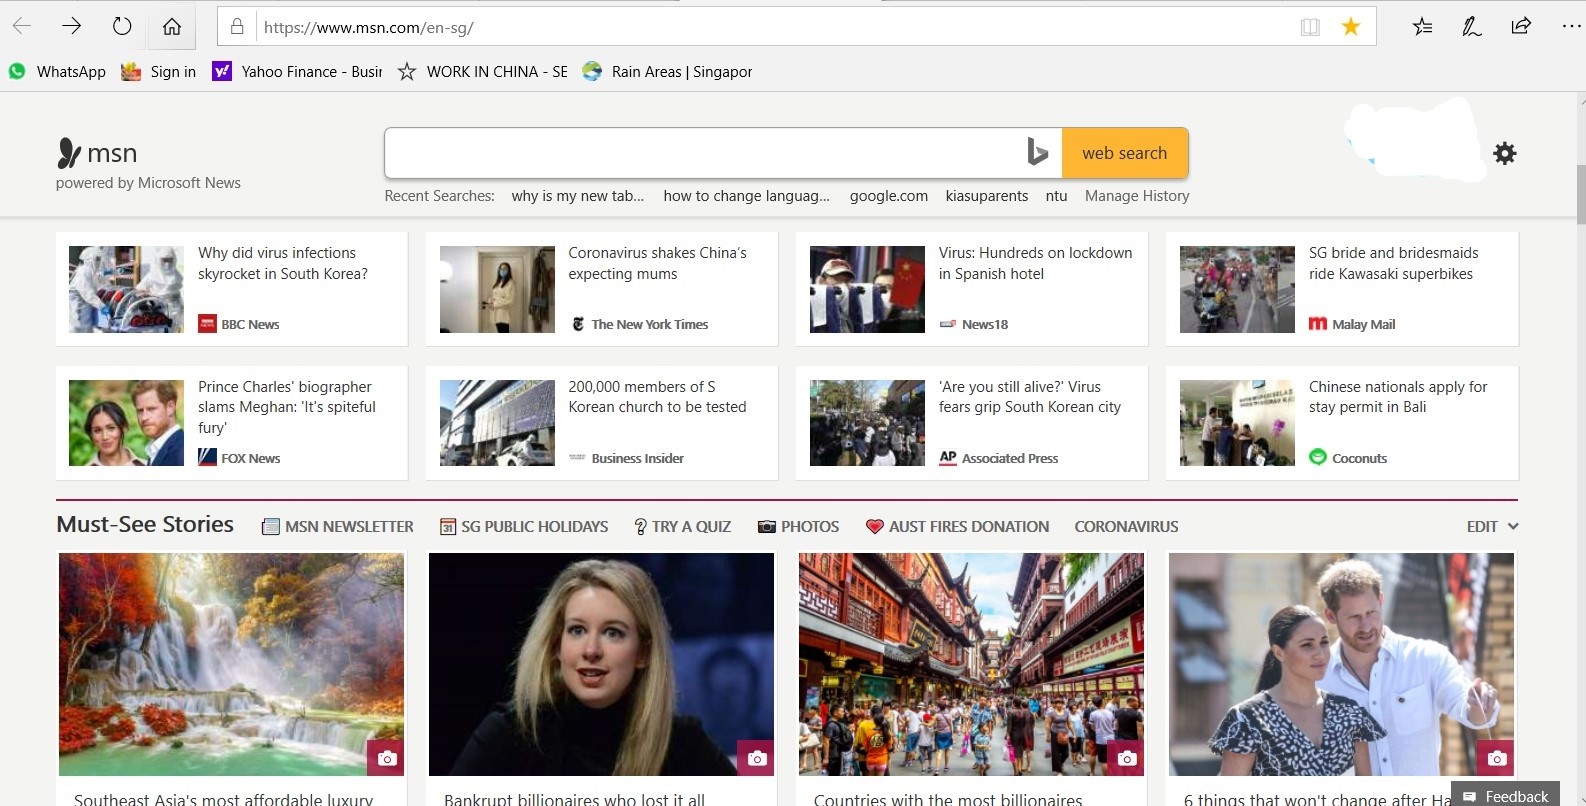Open Prince Charles' biographer story
Image resolution: width=1586 pixels, height=806 pixels.
[287, 407]
